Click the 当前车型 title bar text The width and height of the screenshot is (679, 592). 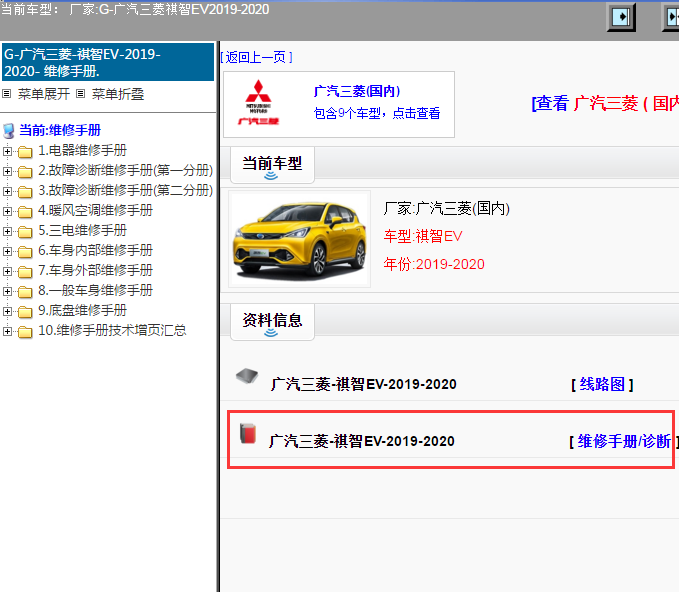pos(135,9)
